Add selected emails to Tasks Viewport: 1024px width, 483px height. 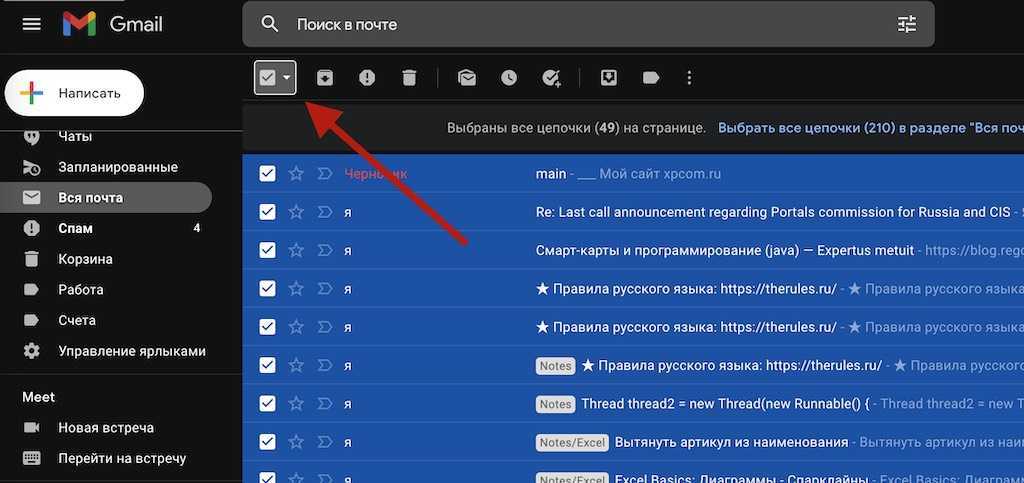coord(551,78)
